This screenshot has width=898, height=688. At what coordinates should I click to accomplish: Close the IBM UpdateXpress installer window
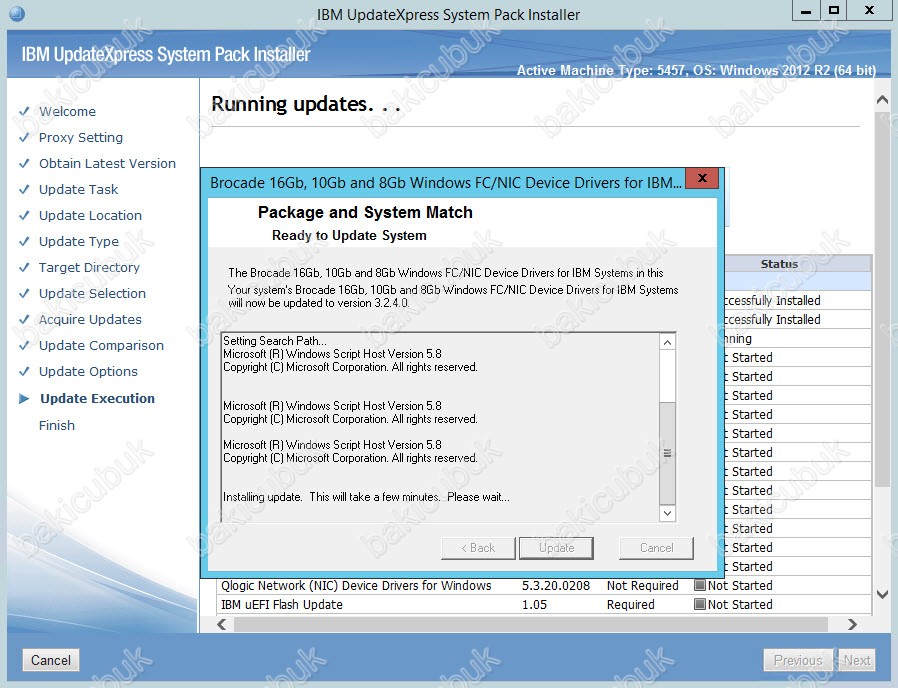869,11
